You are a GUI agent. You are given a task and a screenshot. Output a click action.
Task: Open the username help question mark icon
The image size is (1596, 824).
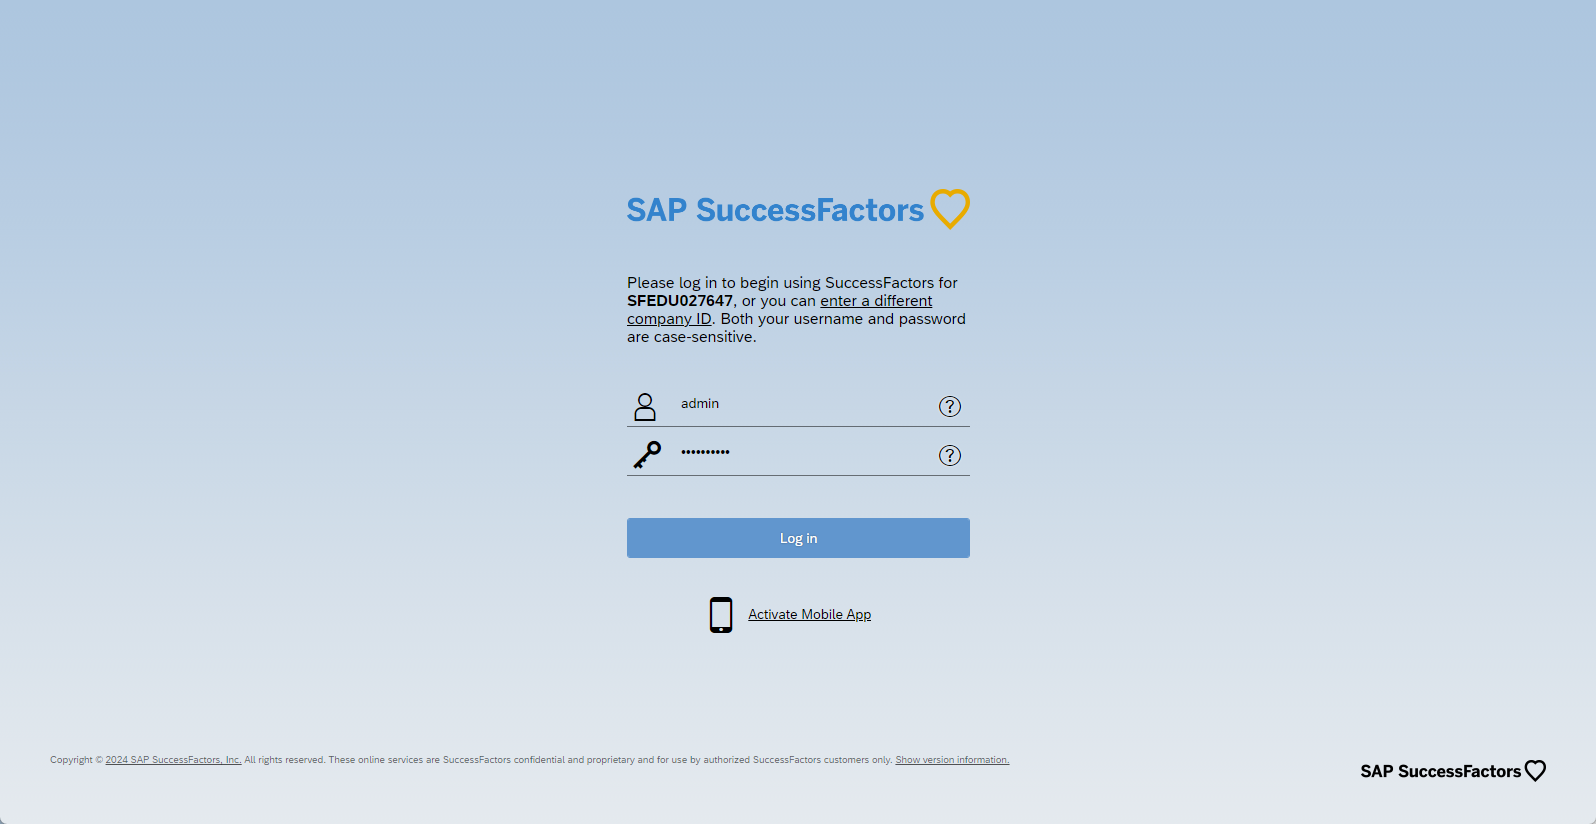coord(949,406)
